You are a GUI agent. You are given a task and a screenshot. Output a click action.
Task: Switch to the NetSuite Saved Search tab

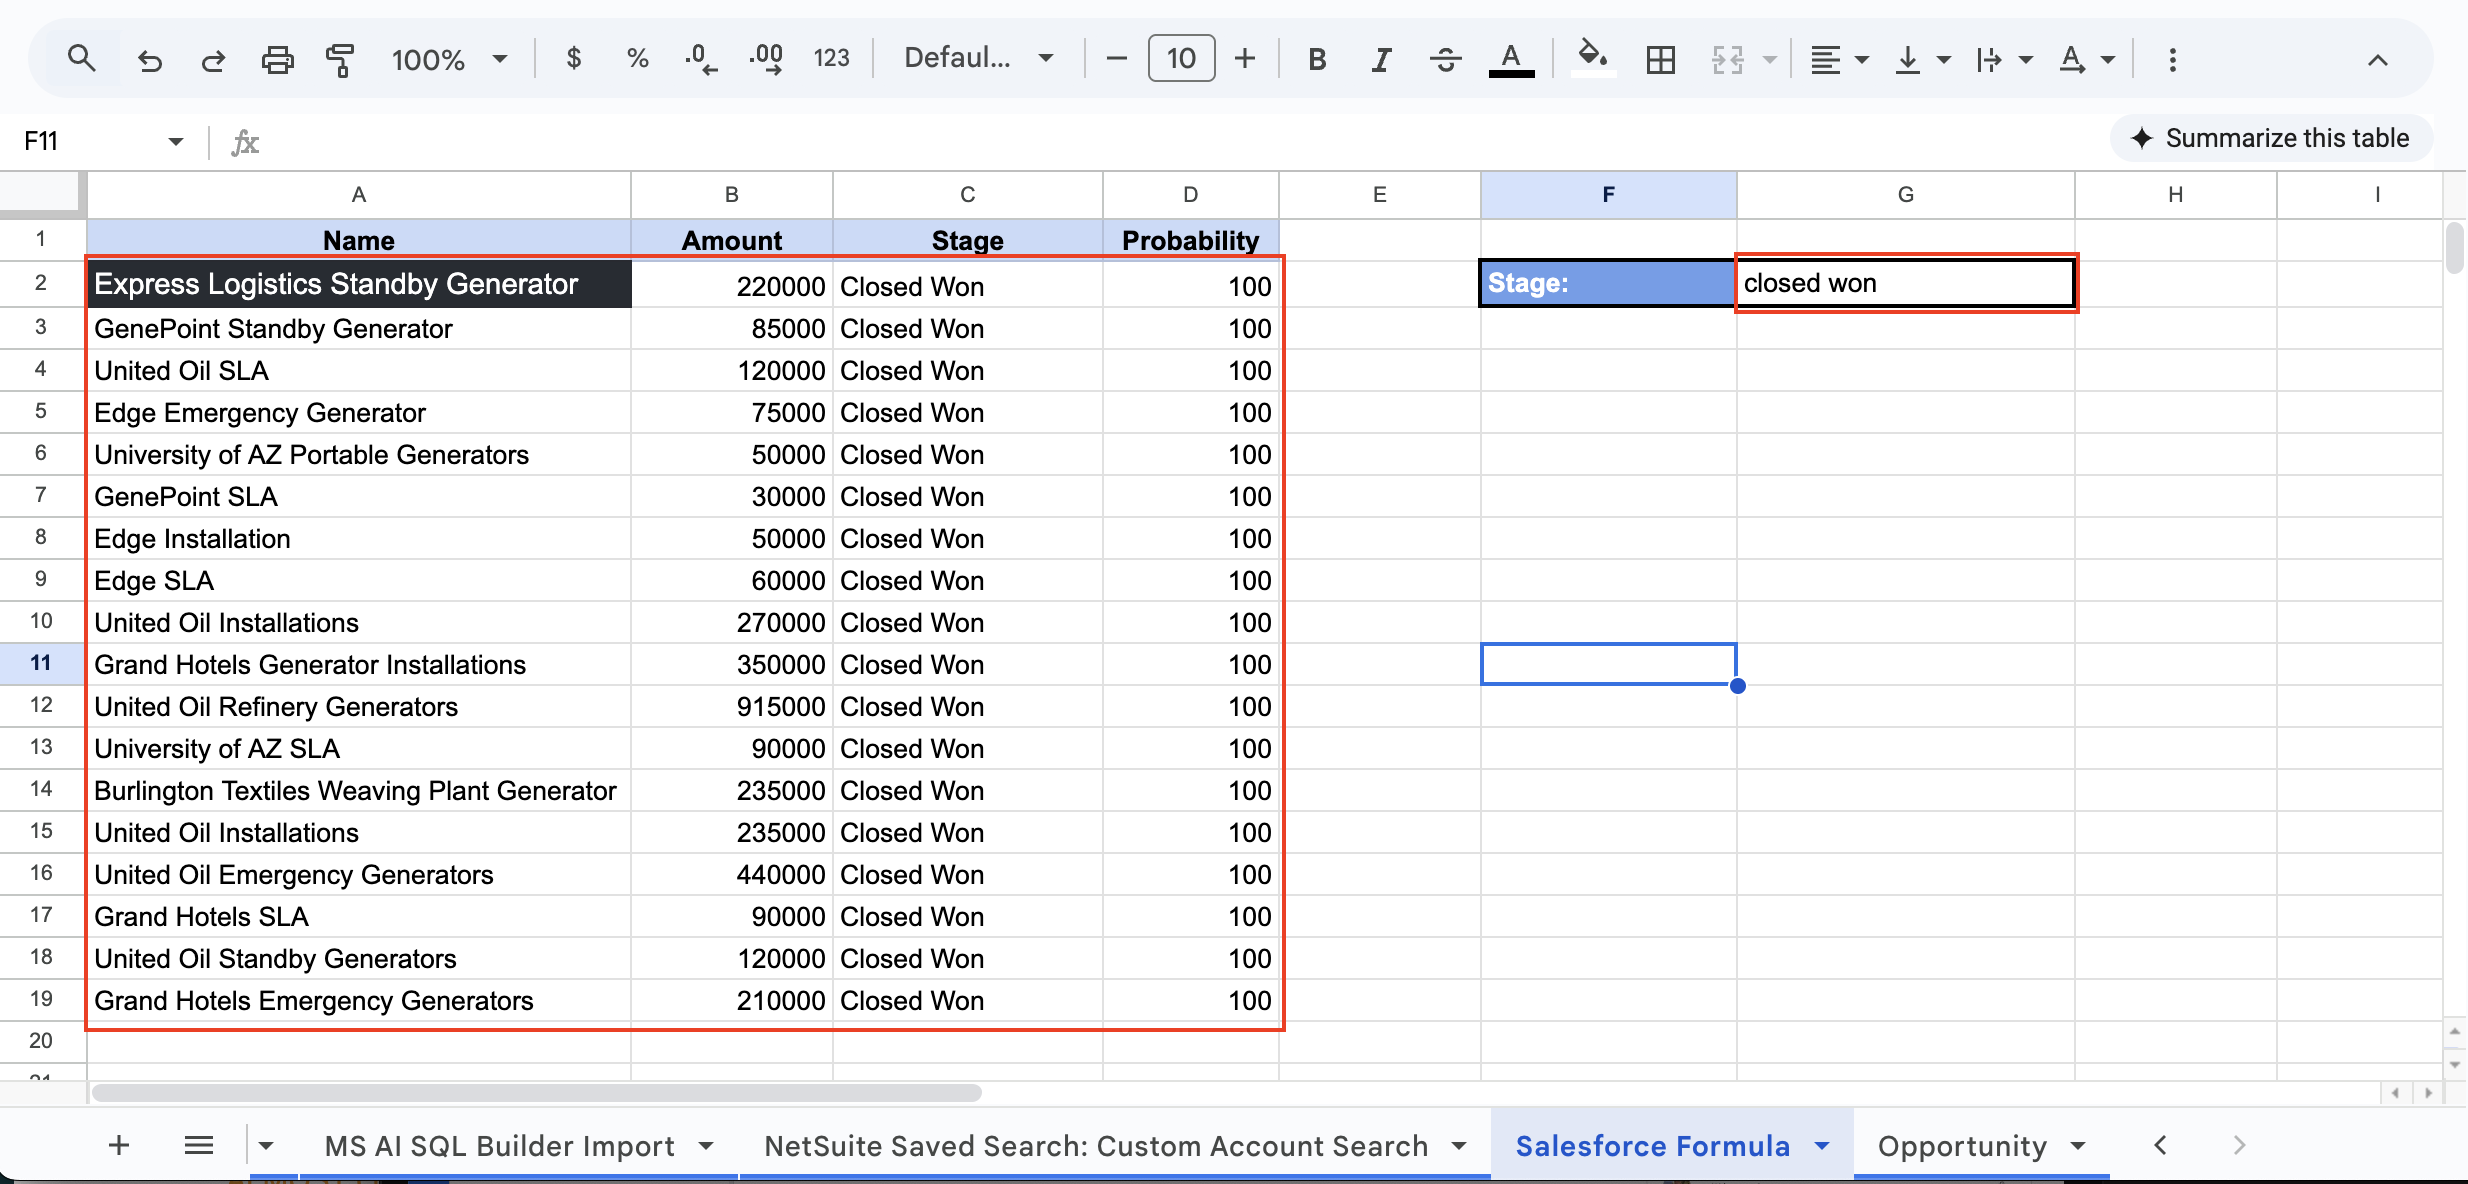click(1095, 1145)
